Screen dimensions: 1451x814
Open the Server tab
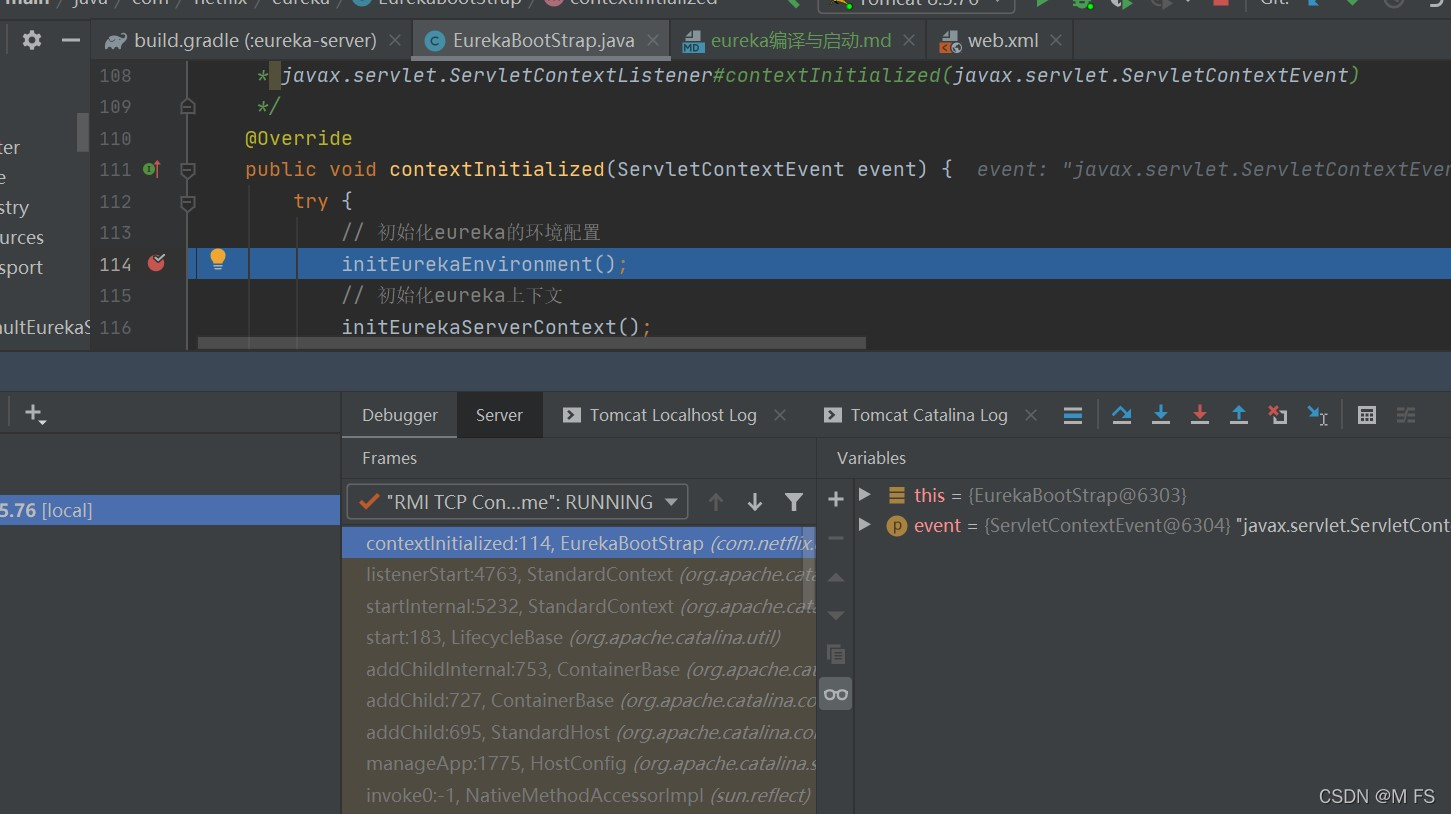pos(499,415)
